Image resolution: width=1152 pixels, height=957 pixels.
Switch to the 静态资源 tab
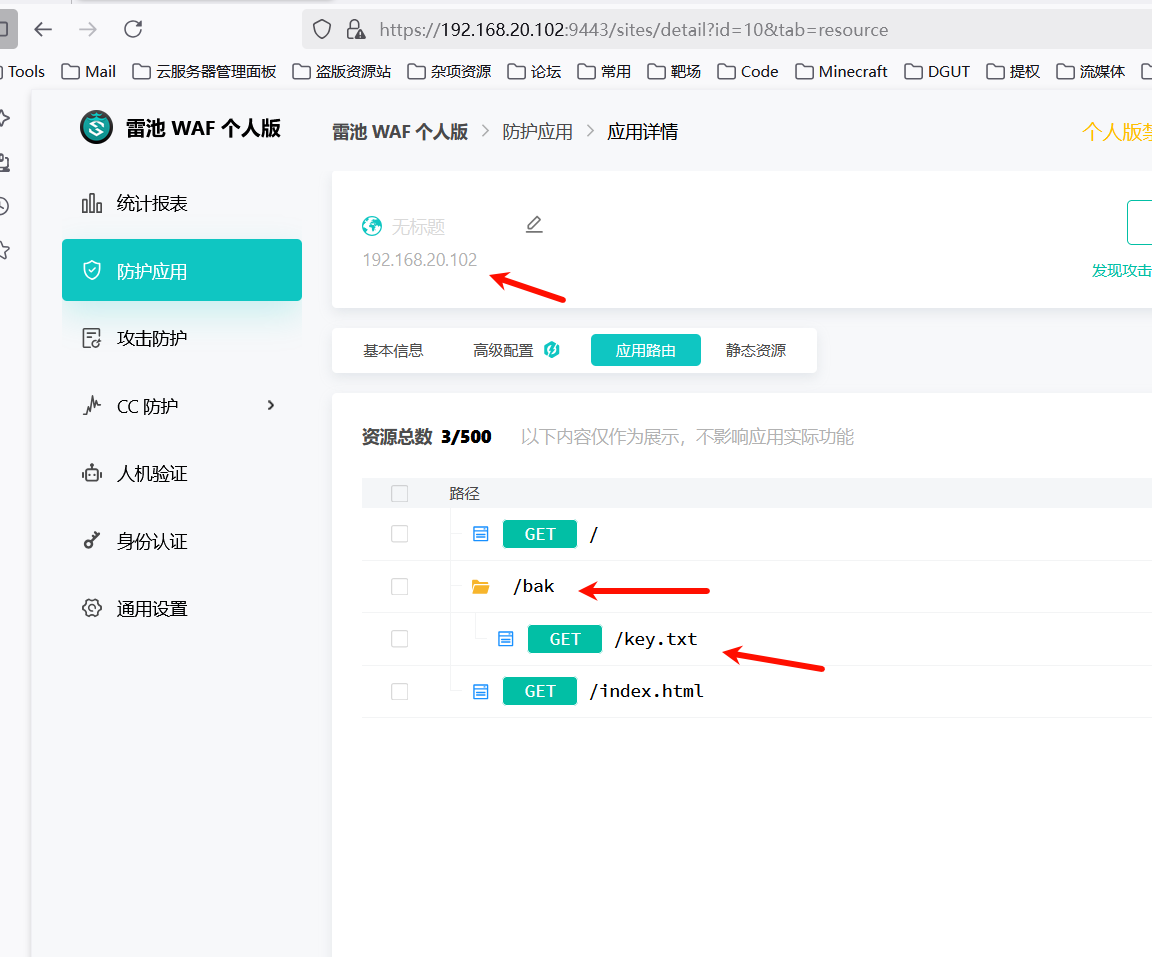tap(756, 351)
